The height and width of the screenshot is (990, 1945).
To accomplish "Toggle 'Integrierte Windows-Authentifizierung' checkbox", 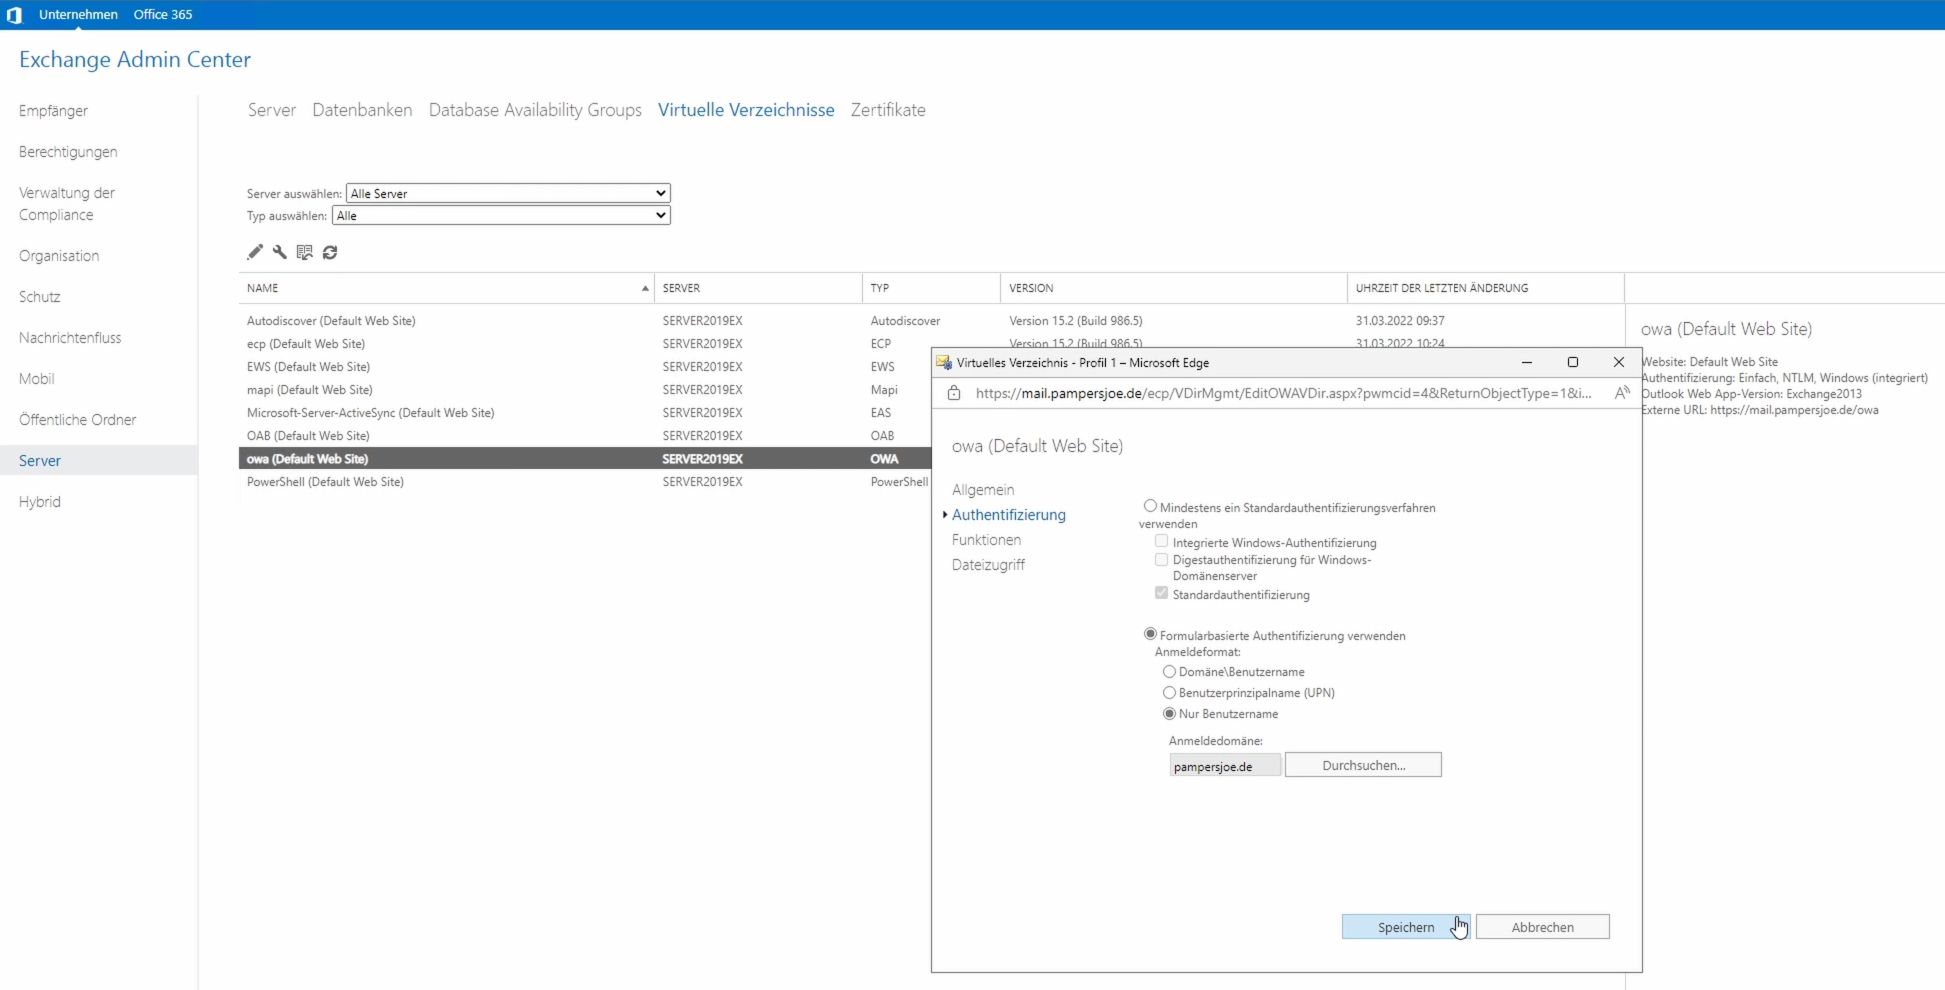I will coord(1161,541).
